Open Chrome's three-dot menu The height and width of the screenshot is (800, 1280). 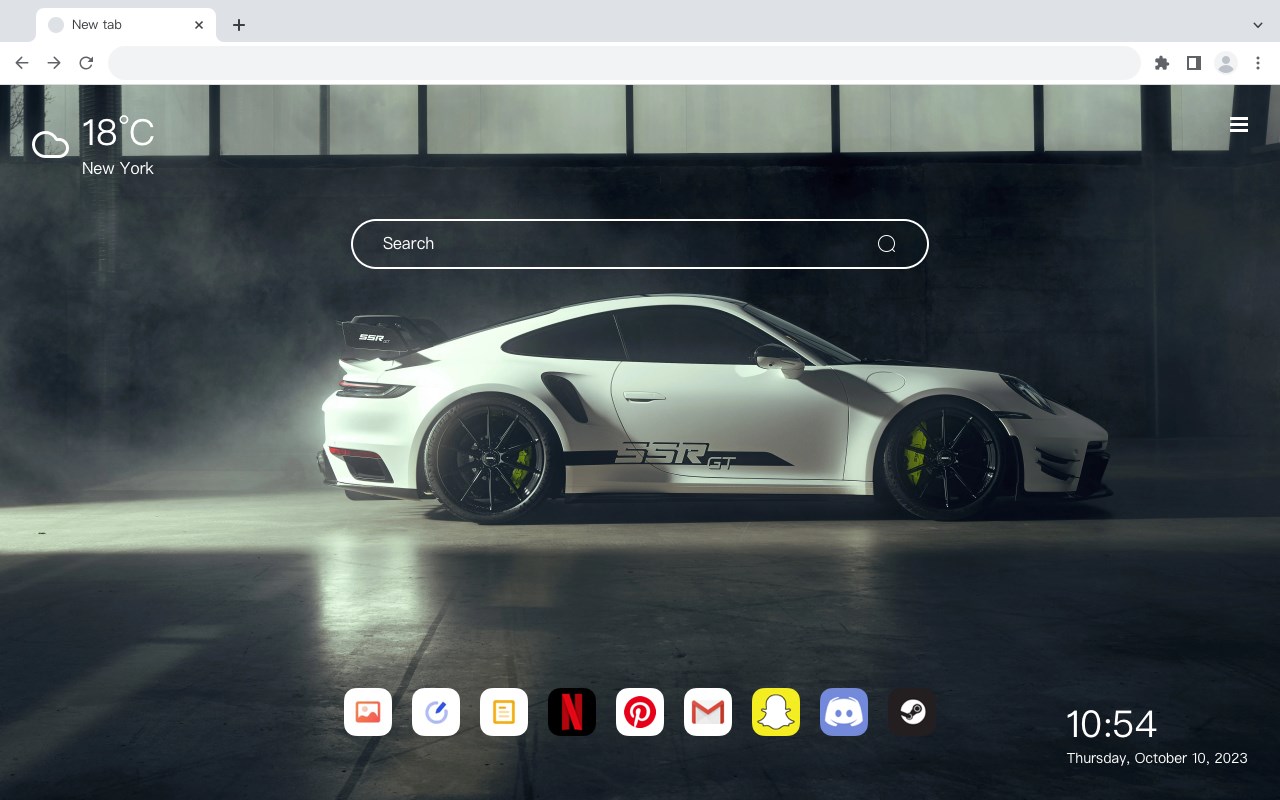click(x=1258, y=63)
